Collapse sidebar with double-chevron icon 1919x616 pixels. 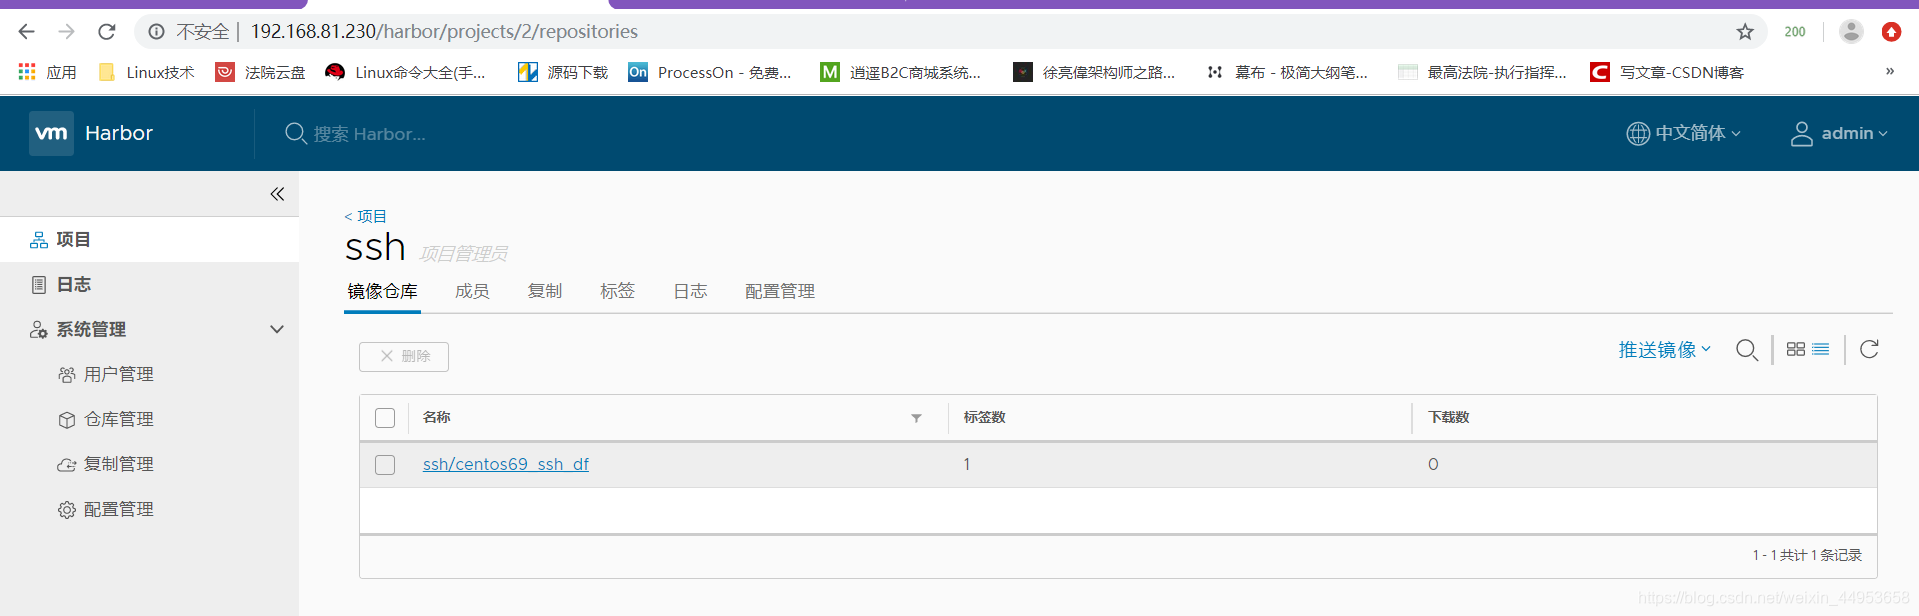277,194
